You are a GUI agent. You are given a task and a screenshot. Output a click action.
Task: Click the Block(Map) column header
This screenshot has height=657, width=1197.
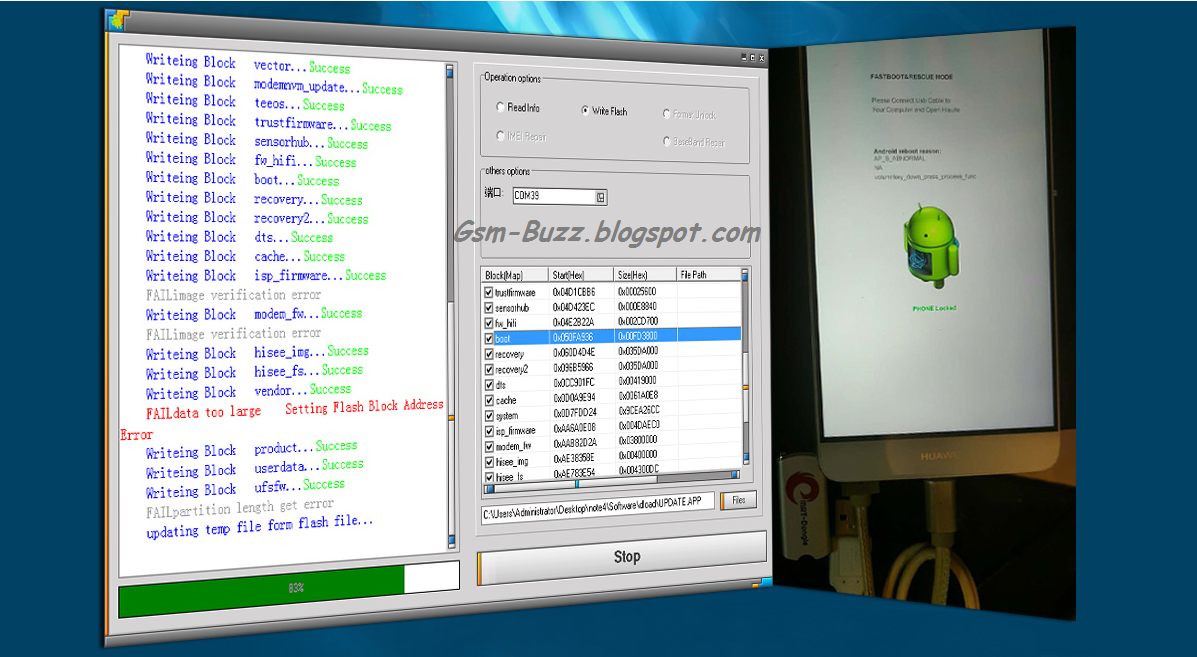pyautogui.click(x=515, y=275)
